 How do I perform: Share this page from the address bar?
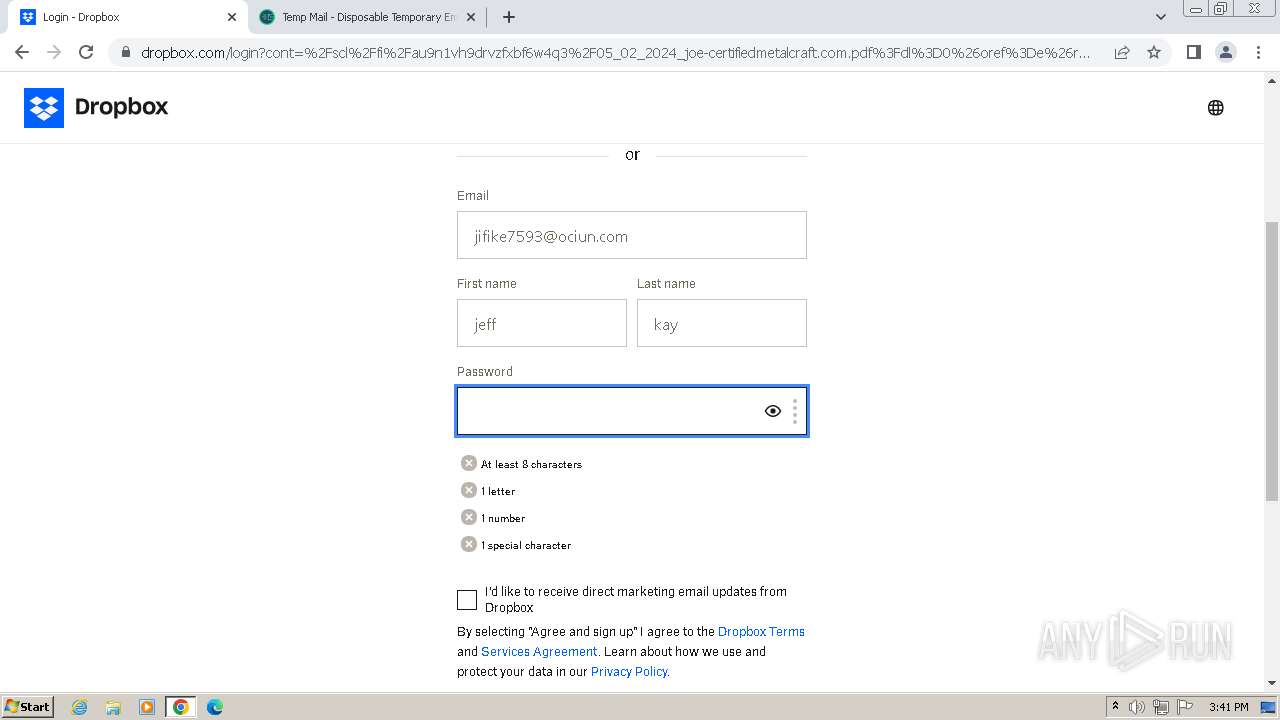[1122, 52]
